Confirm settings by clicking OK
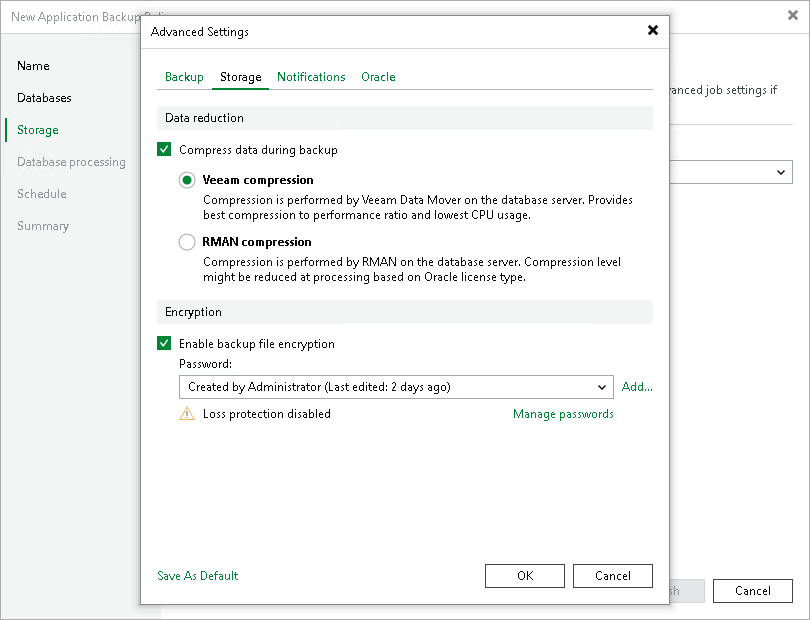This screenshot has height=620, width=810. point(524,575)
